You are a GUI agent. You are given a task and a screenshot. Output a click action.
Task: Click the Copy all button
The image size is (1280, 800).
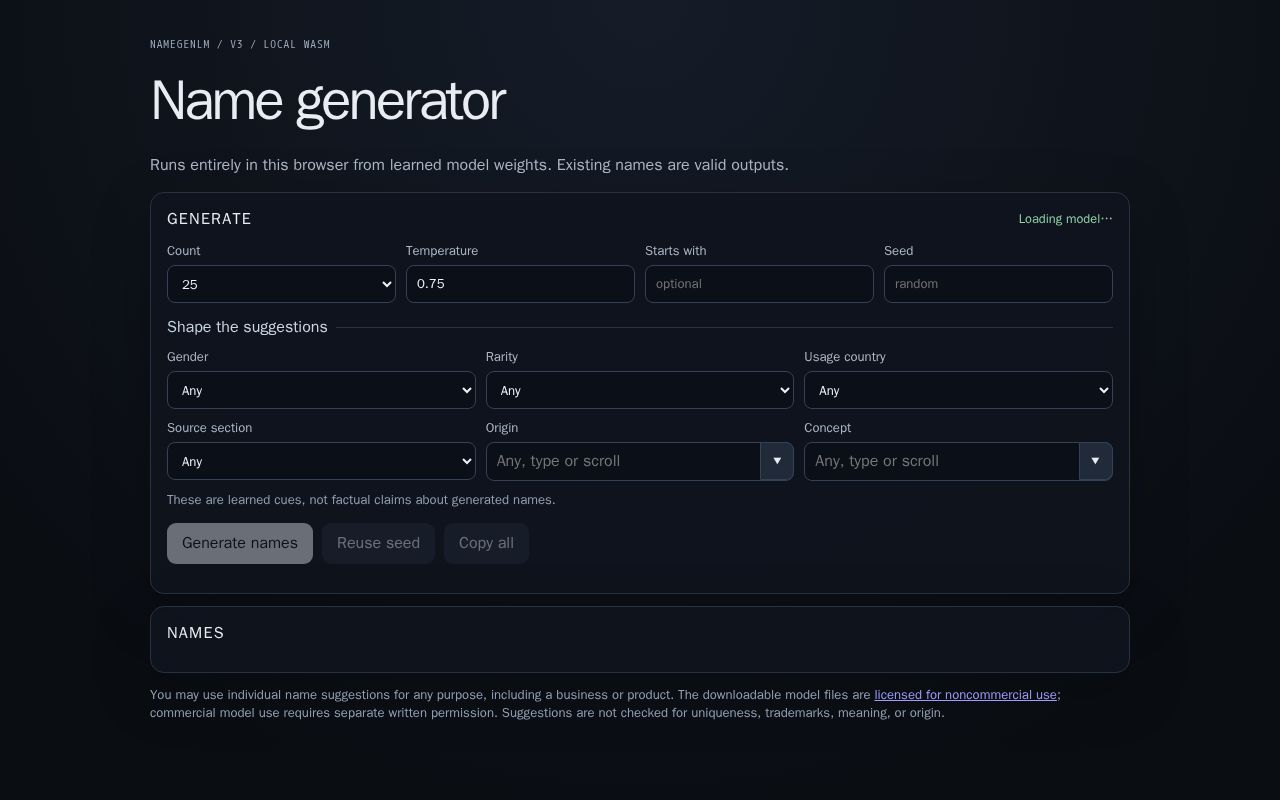[486, 543]
